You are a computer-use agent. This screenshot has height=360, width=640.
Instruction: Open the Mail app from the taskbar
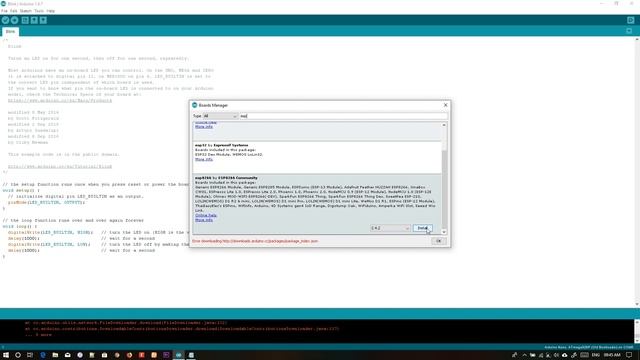pyautogui.click(x=67, y=355)
